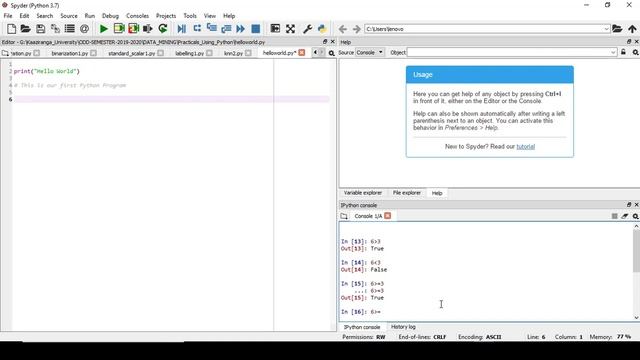
Task: Open the Source menu
Action: tap(69, 16)
